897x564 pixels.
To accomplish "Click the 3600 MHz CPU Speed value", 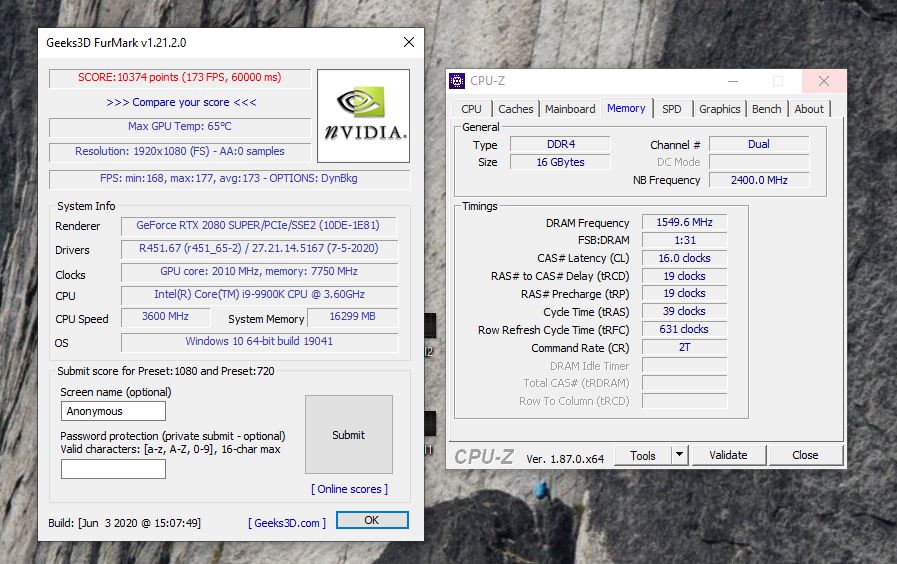I will (165, 317).
